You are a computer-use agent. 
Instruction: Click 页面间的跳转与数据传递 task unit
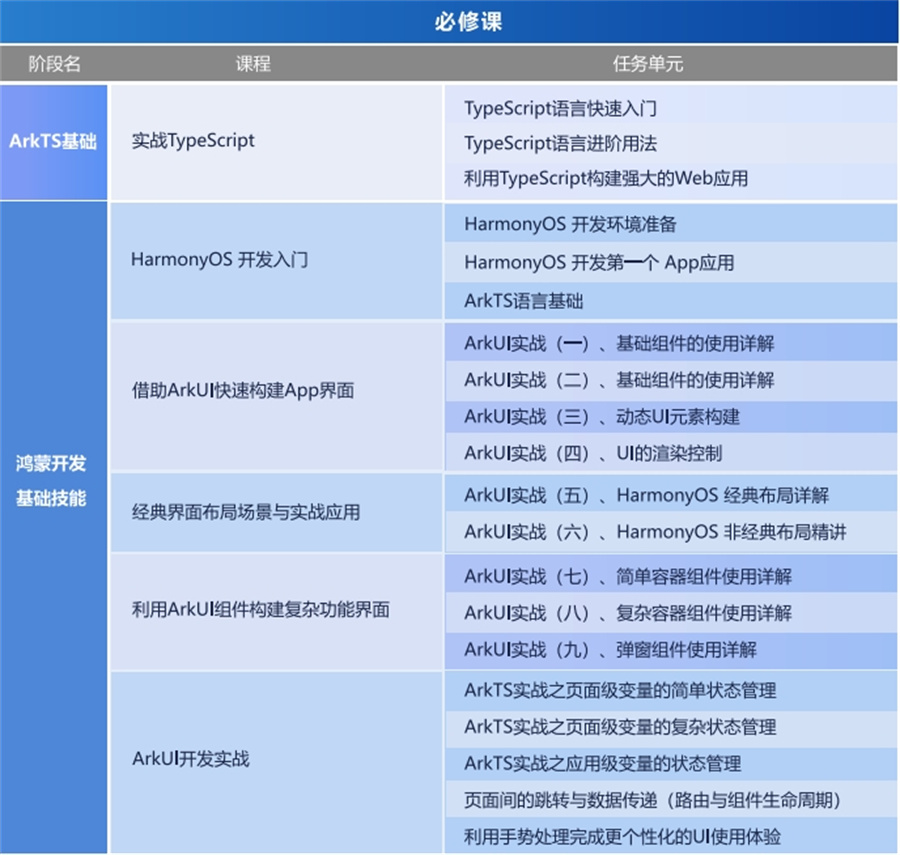tap(650, 800)
